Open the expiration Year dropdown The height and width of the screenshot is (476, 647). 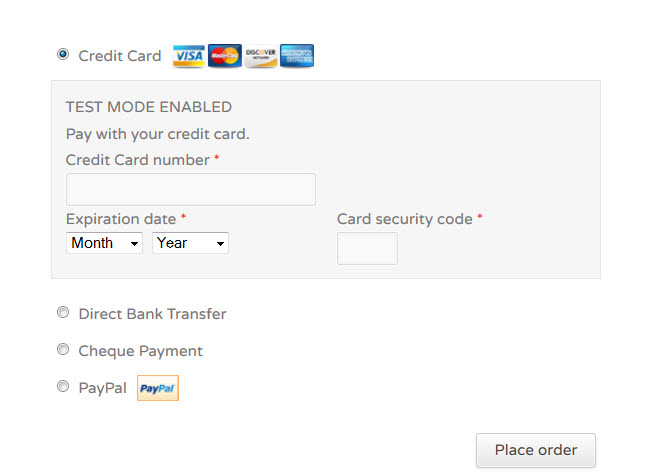coord(190,243)
